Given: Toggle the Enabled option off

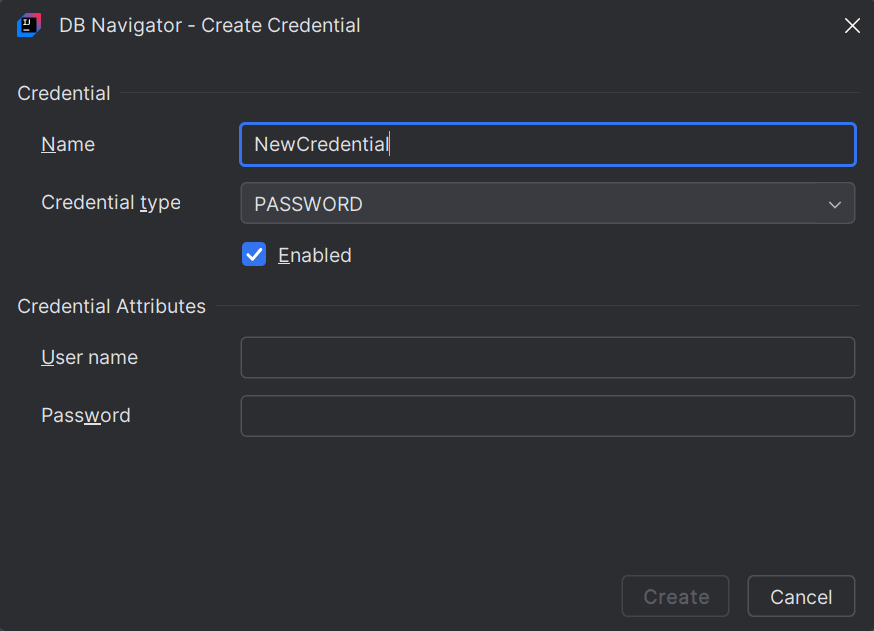Looking at the screenshot, I should pos(254,254).
